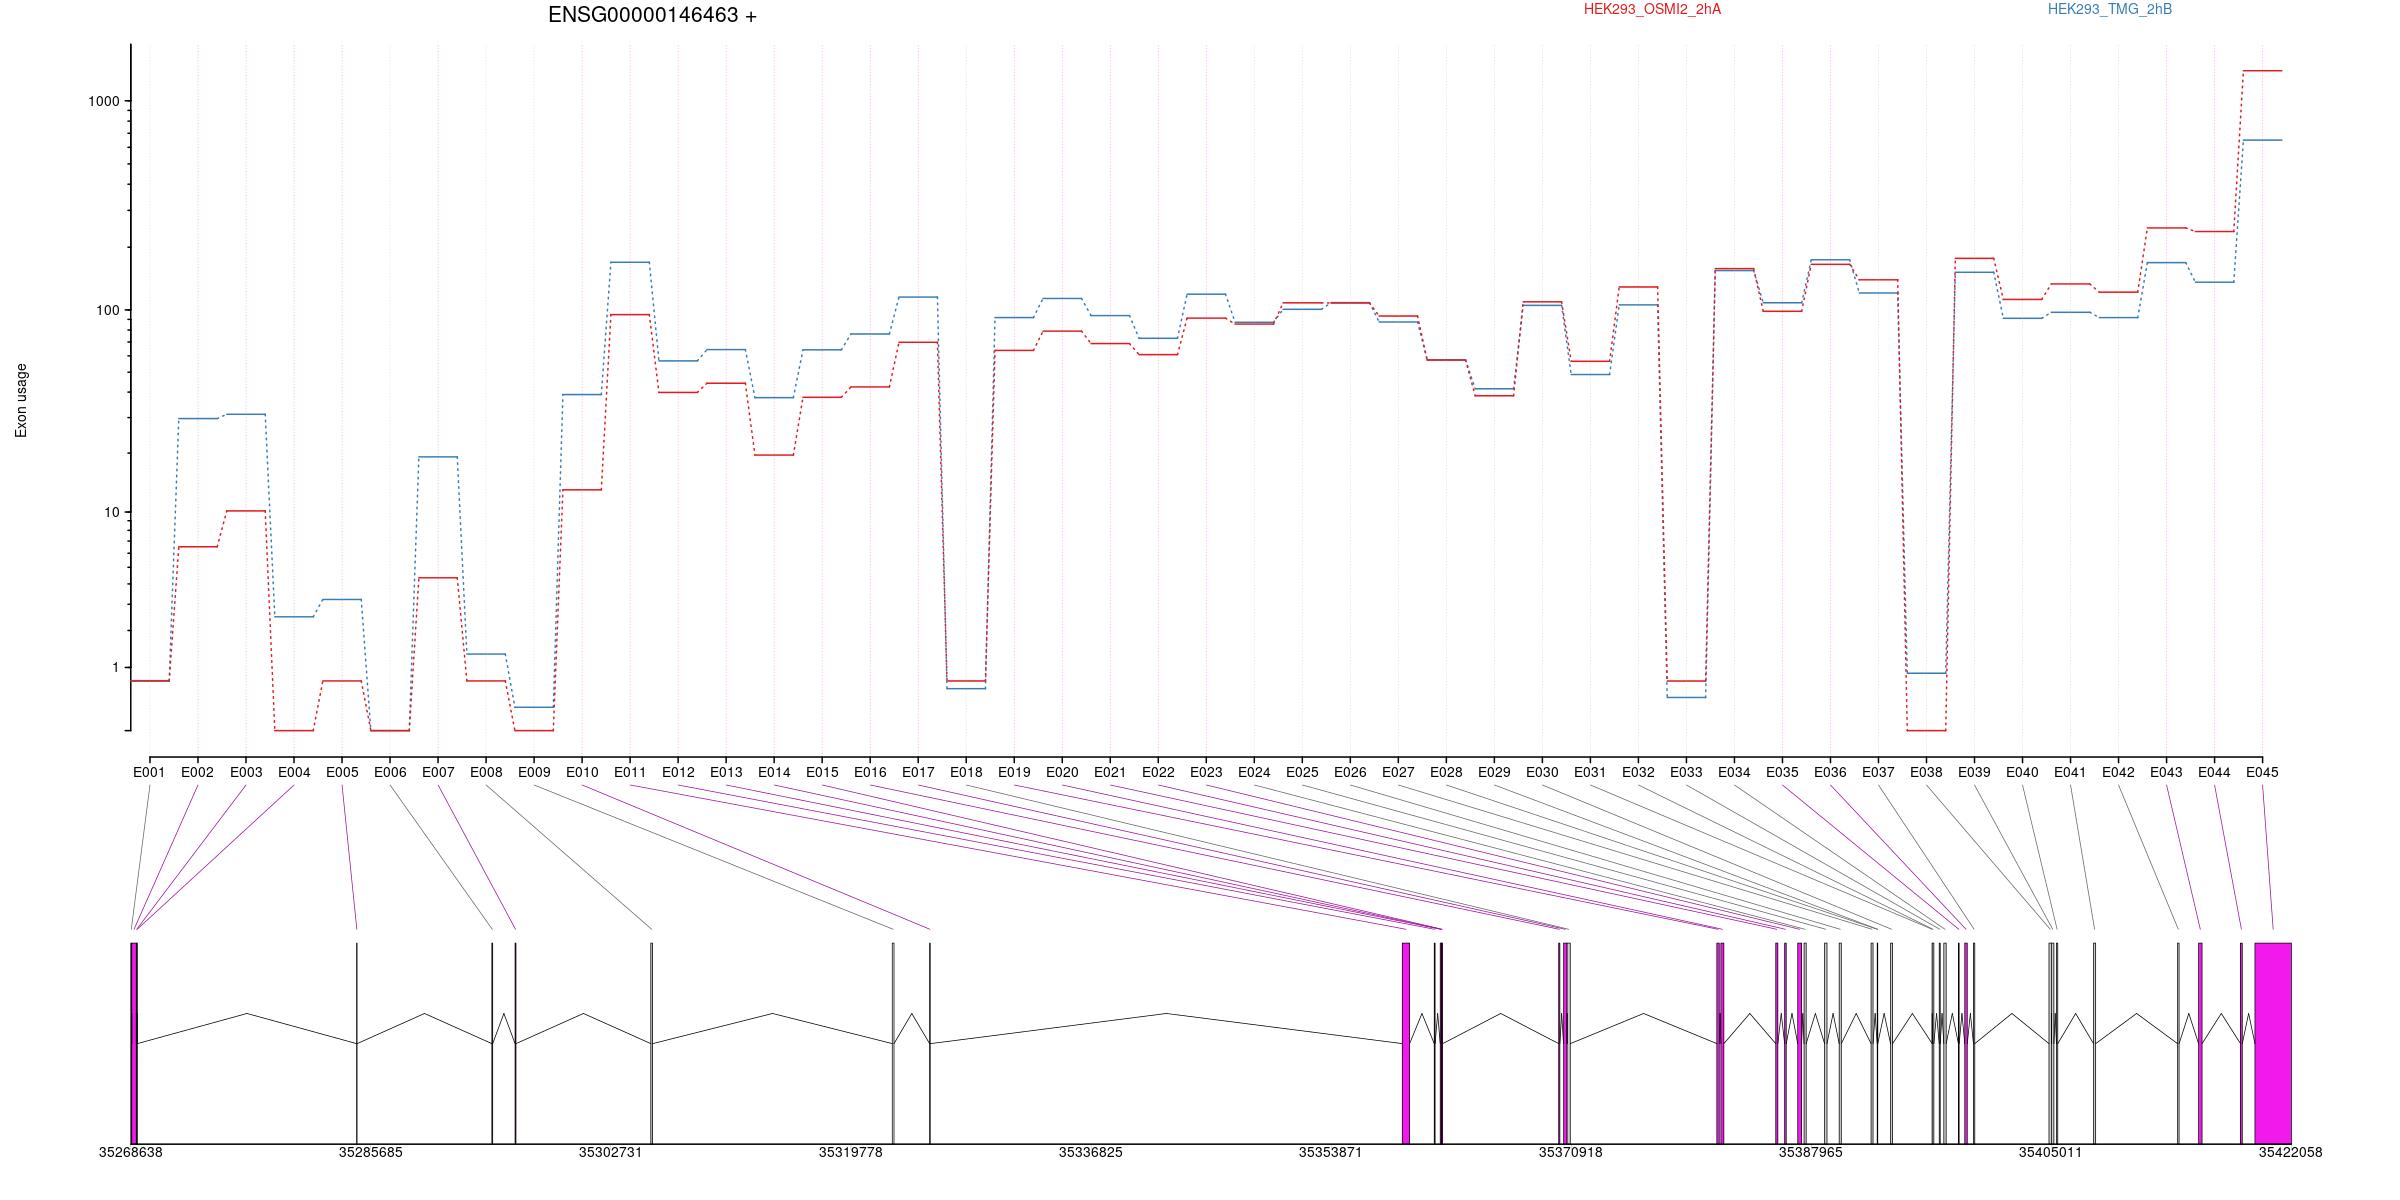Click exon label E002

[x=197, y=772]
